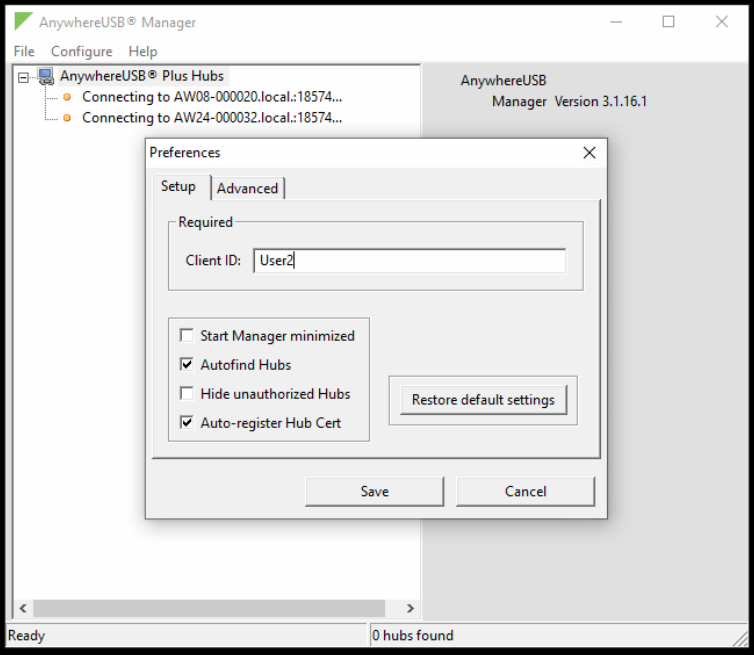Check Hide unauthorized Hubs
The width and height of the screenshot is (754, 655).
(187, 393)
